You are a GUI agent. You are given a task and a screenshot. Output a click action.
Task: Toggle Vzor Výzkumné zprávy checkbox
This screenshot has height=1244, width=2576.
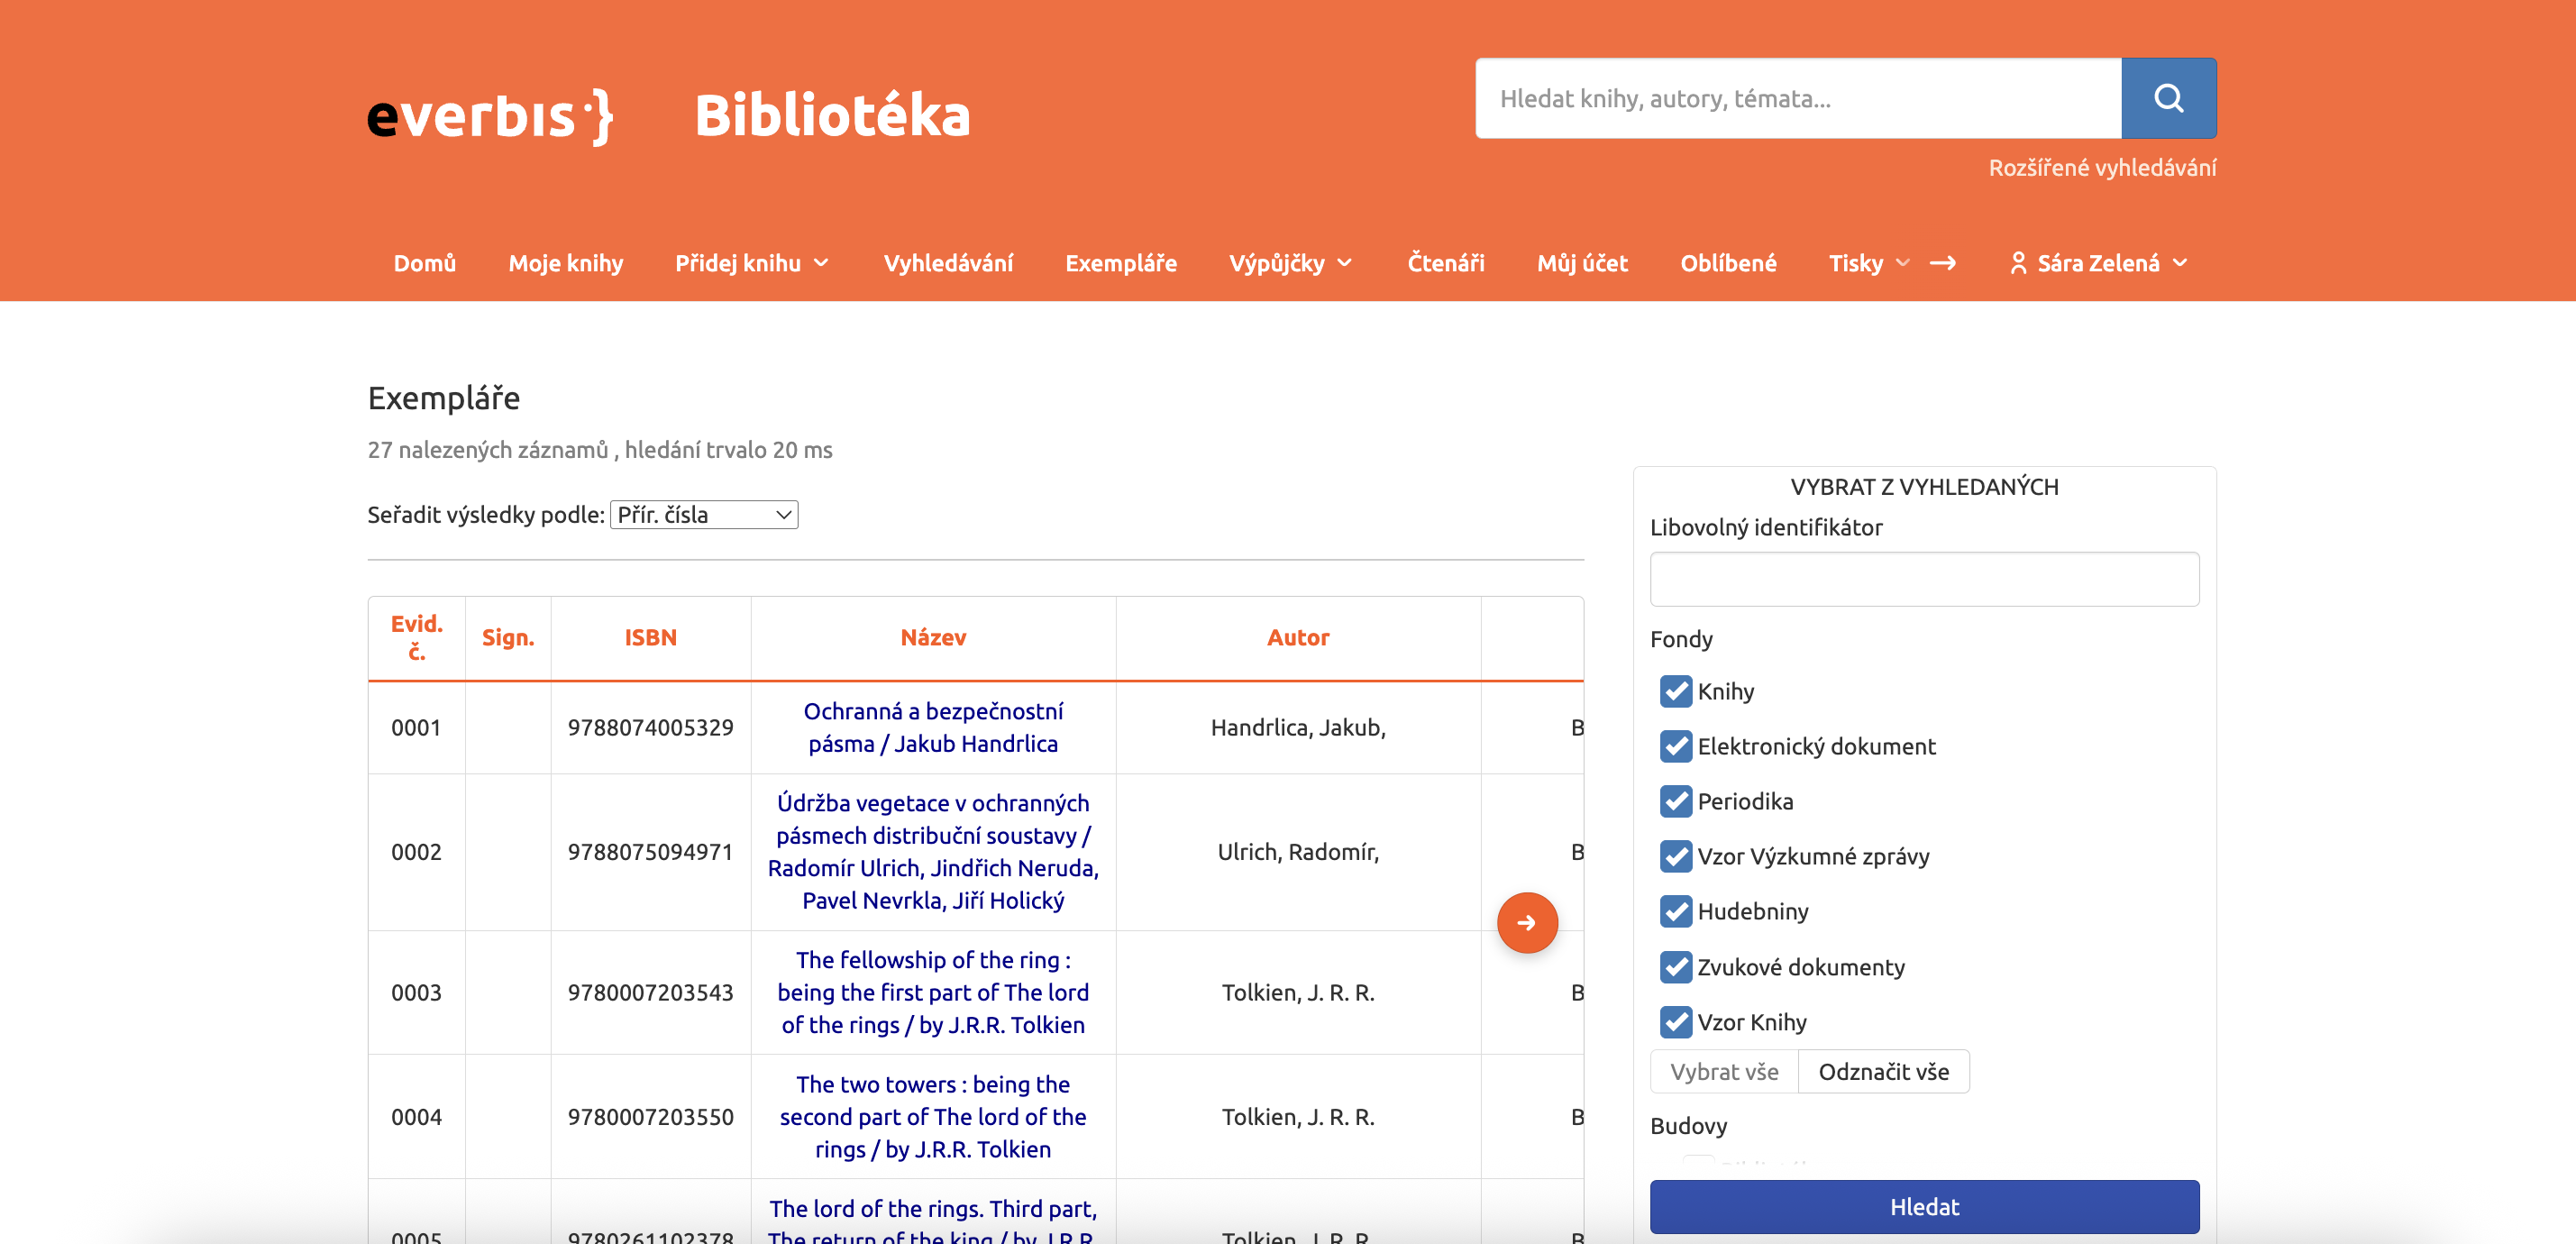(x=1675, y=856)
